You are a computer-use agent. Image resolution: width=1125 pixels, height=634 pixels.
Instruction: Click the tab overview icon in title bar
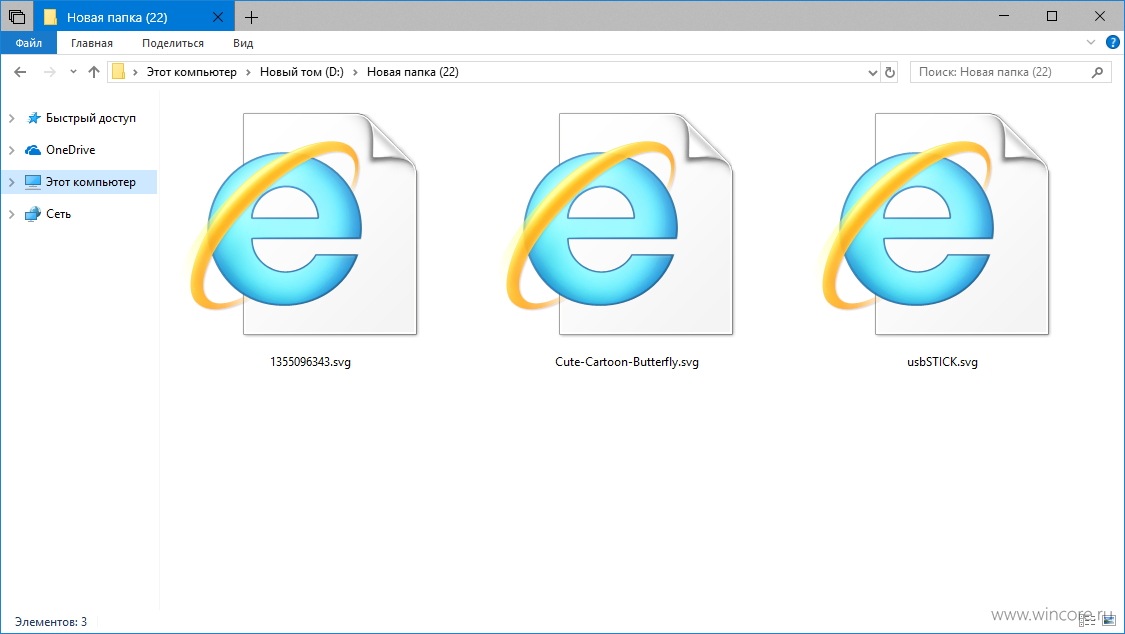tap(17, 16)
